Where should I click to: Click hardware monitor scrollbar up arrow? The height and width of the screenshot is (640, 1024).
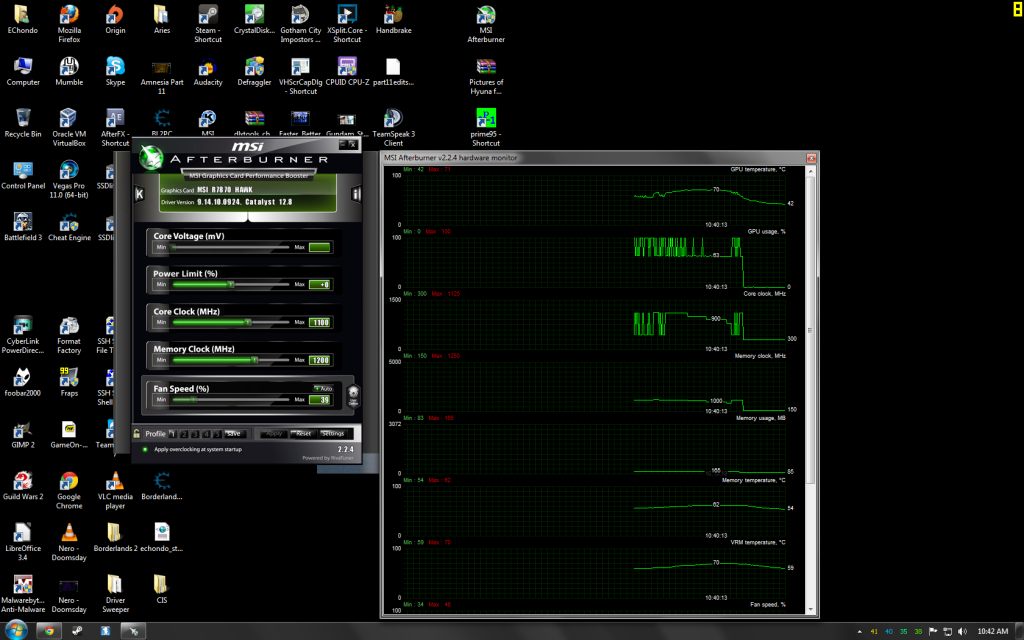point(811,172)
